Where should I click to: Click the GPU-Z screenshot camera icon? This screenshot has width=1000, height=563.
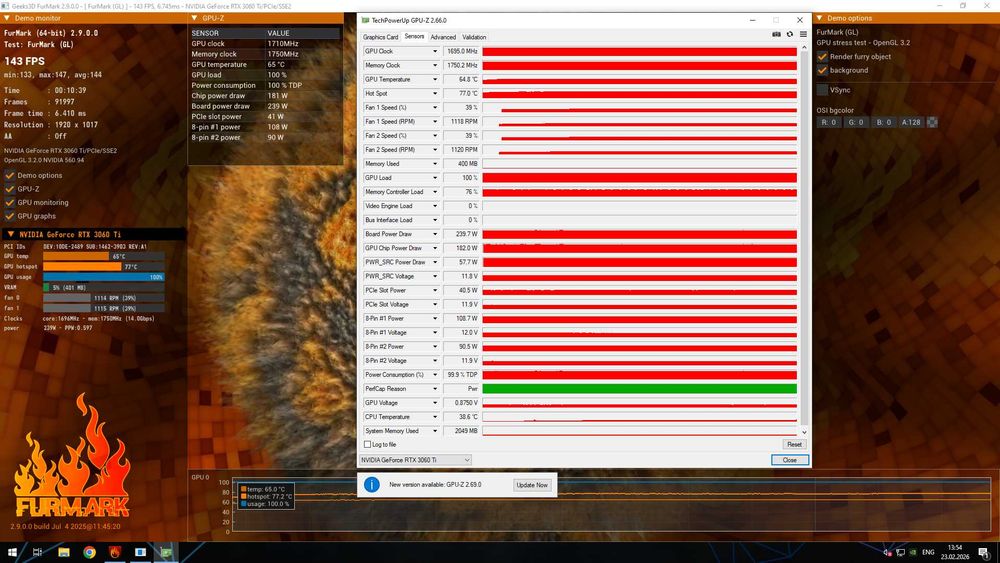pos(776,34)
